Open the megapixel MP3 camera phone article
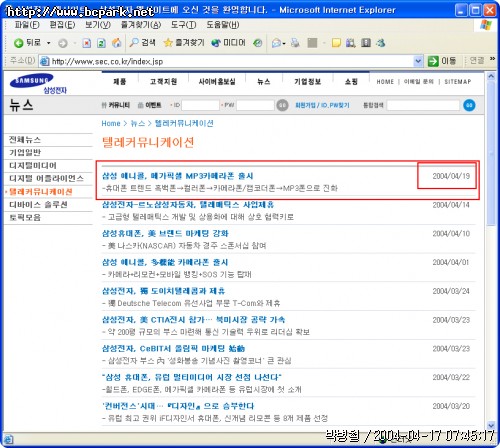The width and height of the screenshot is (500, 448). pos(178,176)
